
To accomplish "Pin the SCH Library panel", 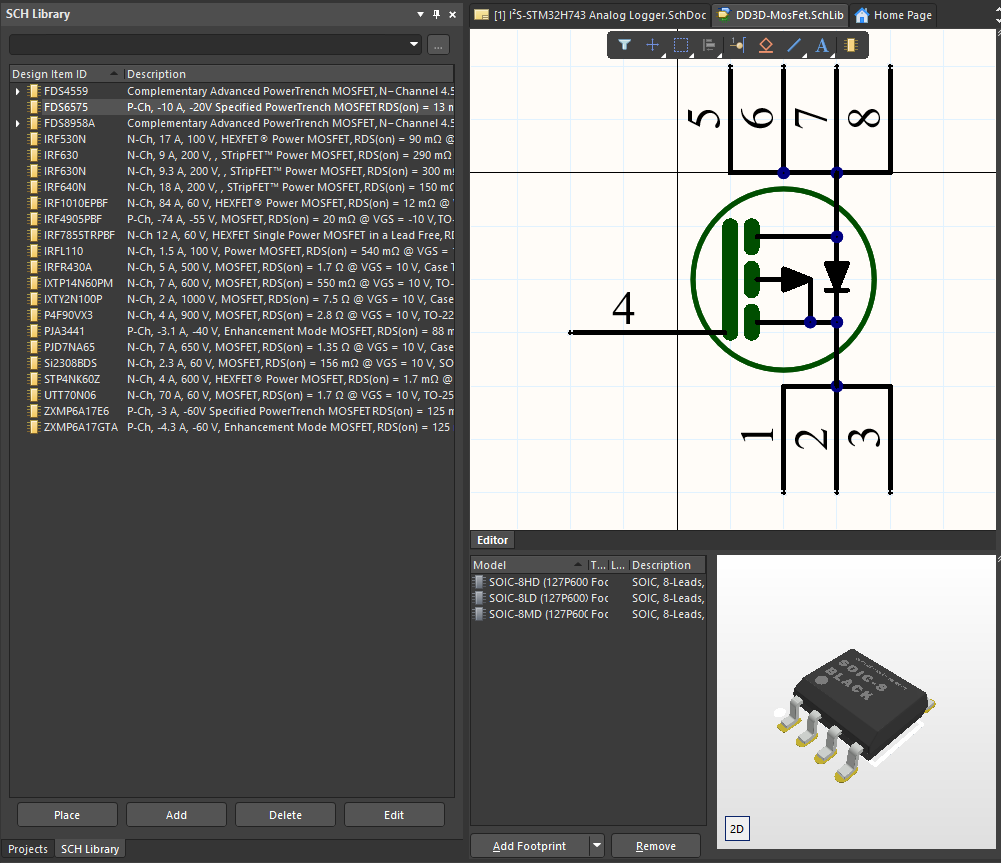I will [437, 14].
